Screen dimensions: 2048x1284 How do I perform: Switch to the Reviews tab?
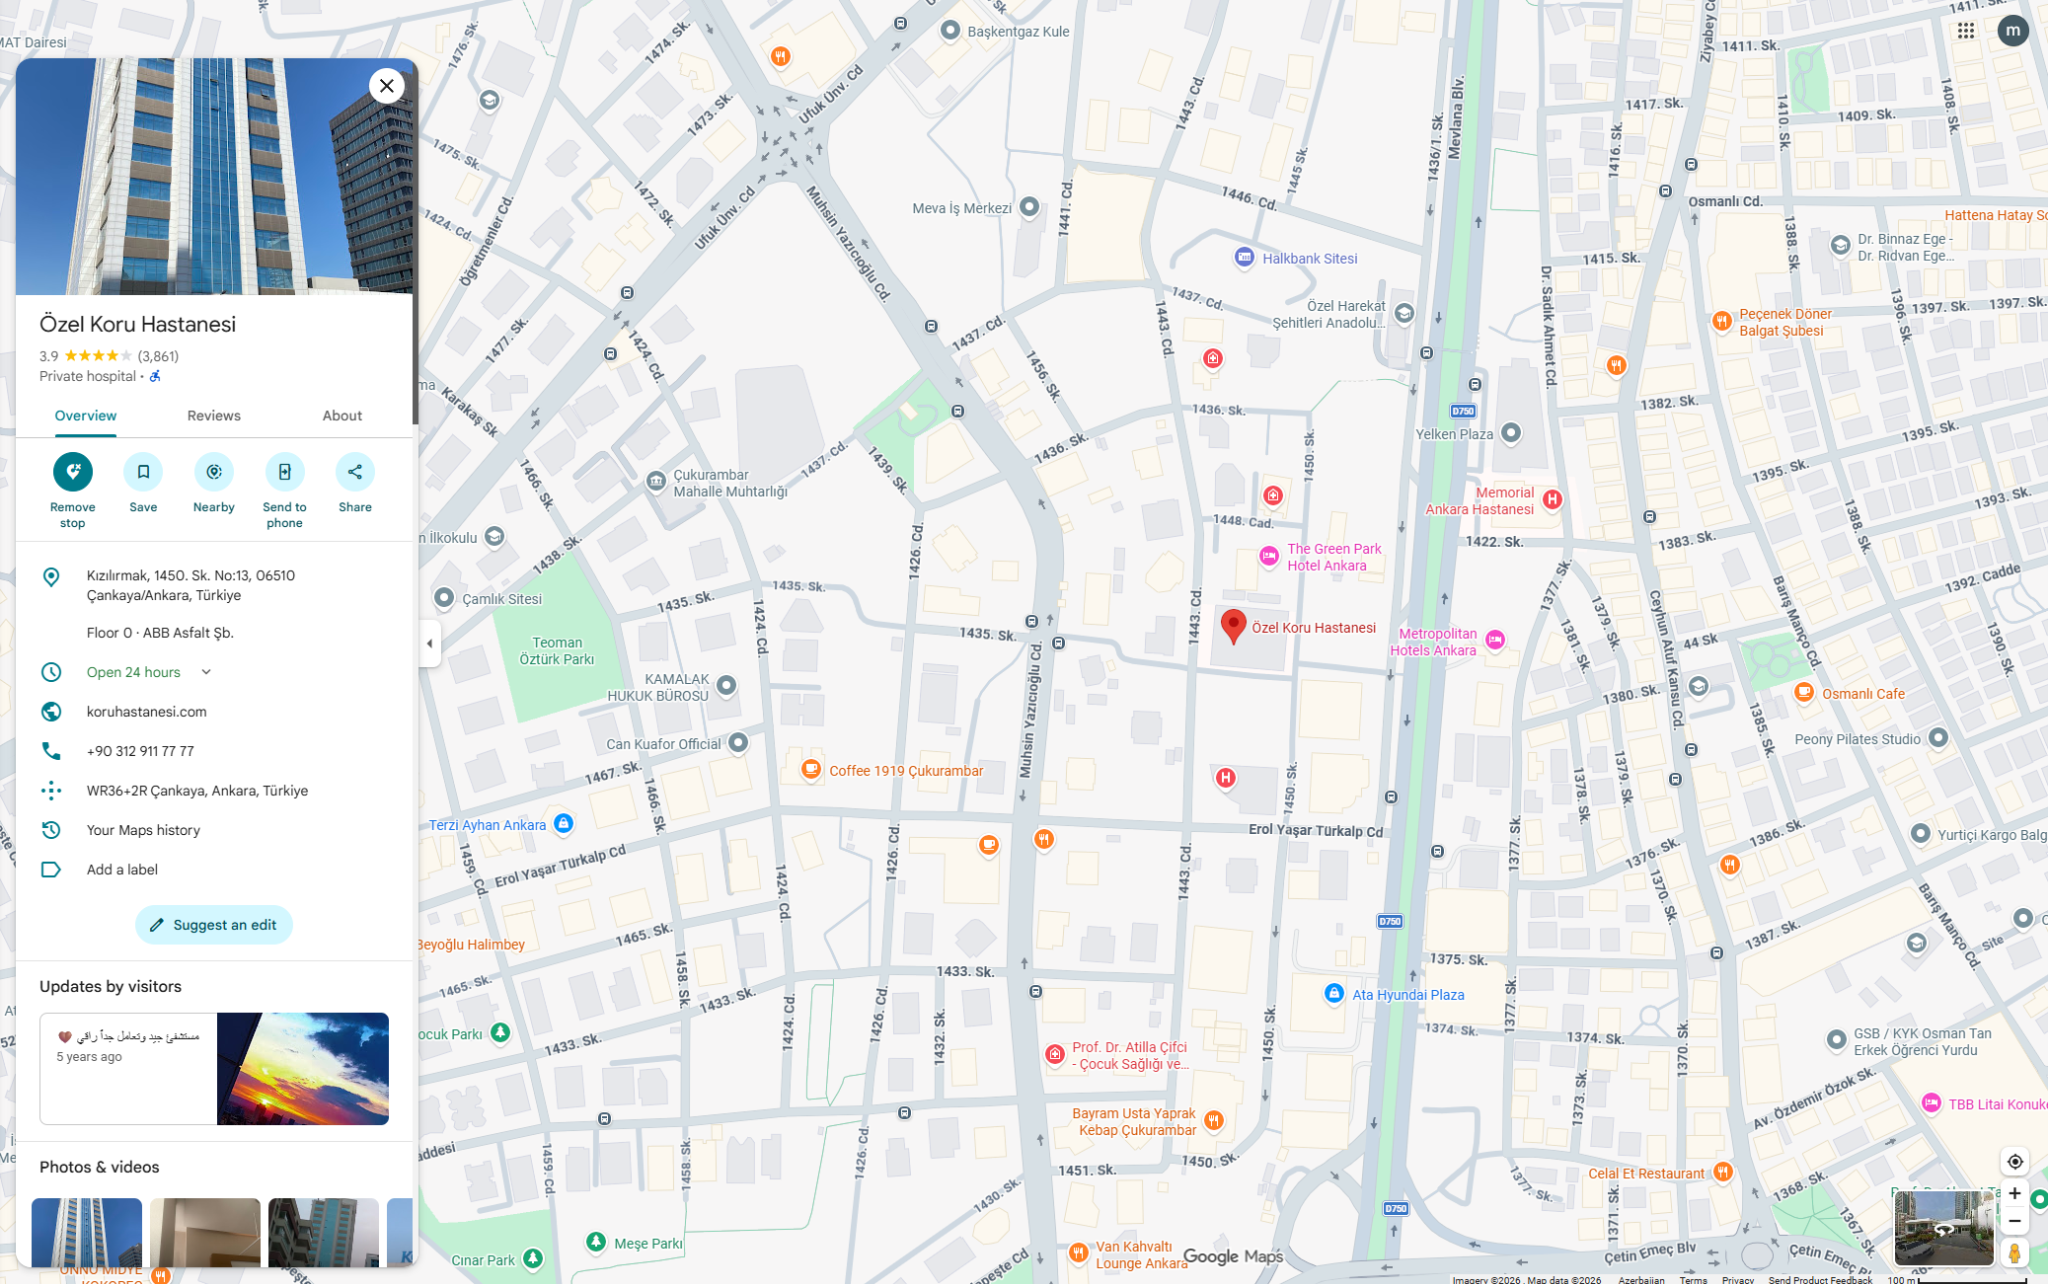[x=214, y=416]
